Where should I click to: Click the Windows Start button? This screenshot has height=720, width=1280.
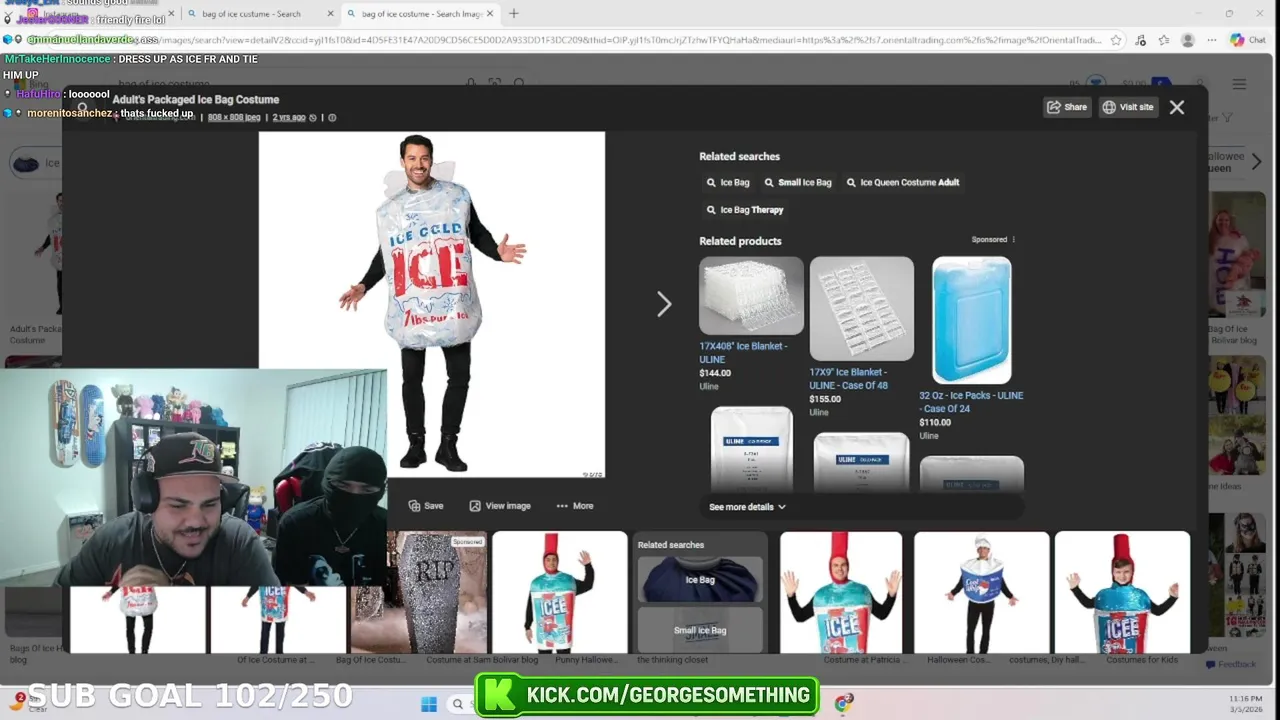point(429,704)
